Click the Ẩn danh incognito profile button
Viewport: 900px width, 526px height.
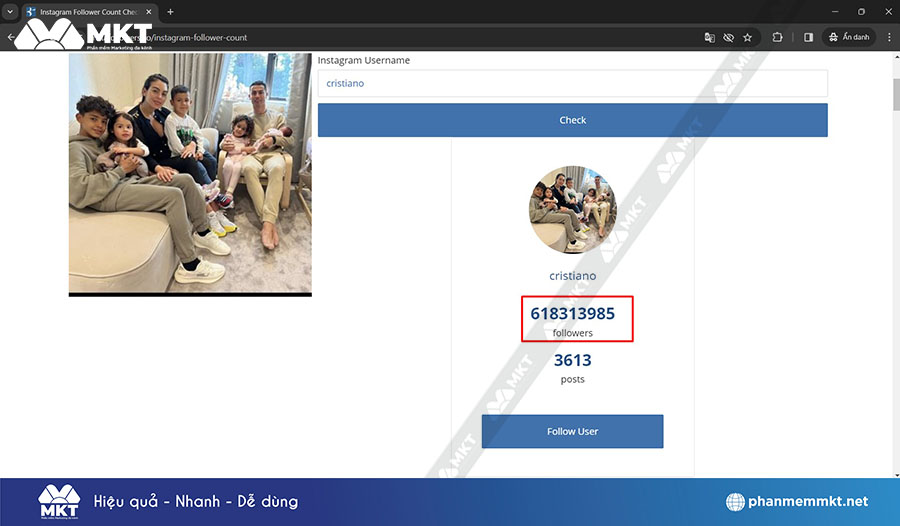tap(849, 37)
